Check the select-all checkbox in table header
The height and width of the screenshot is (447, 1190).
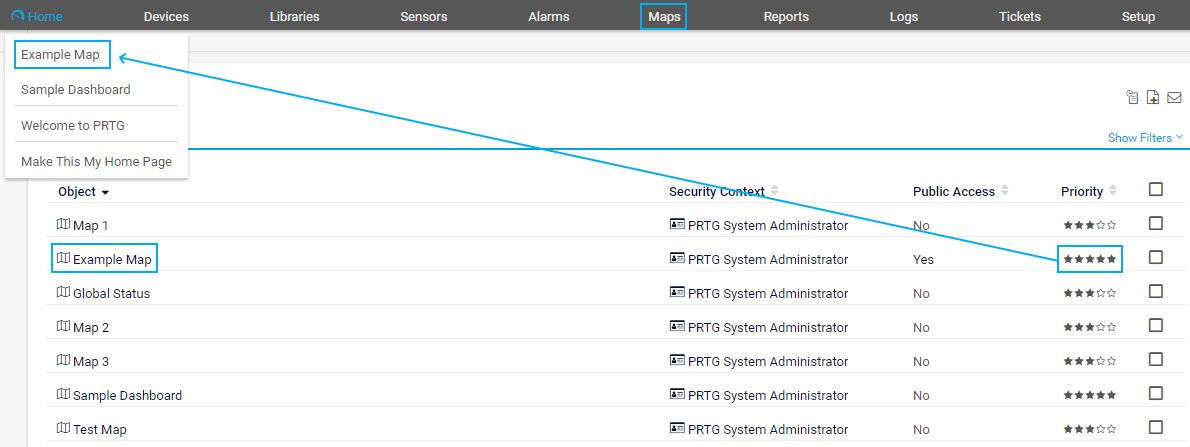pos(1156,190)
